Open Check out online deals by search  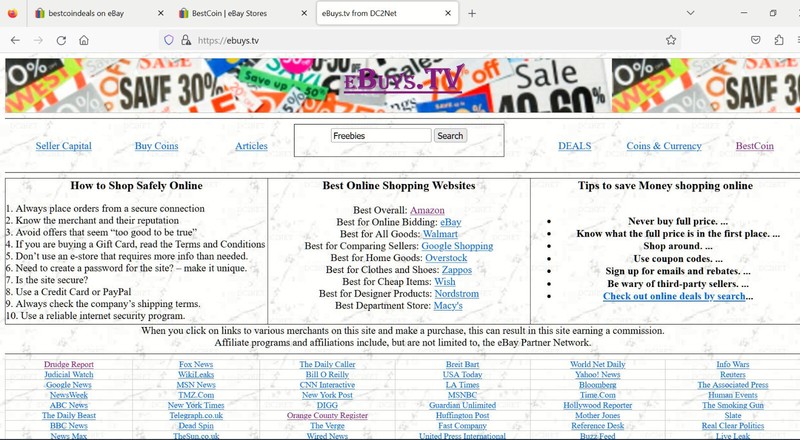(x=674, y=296)
